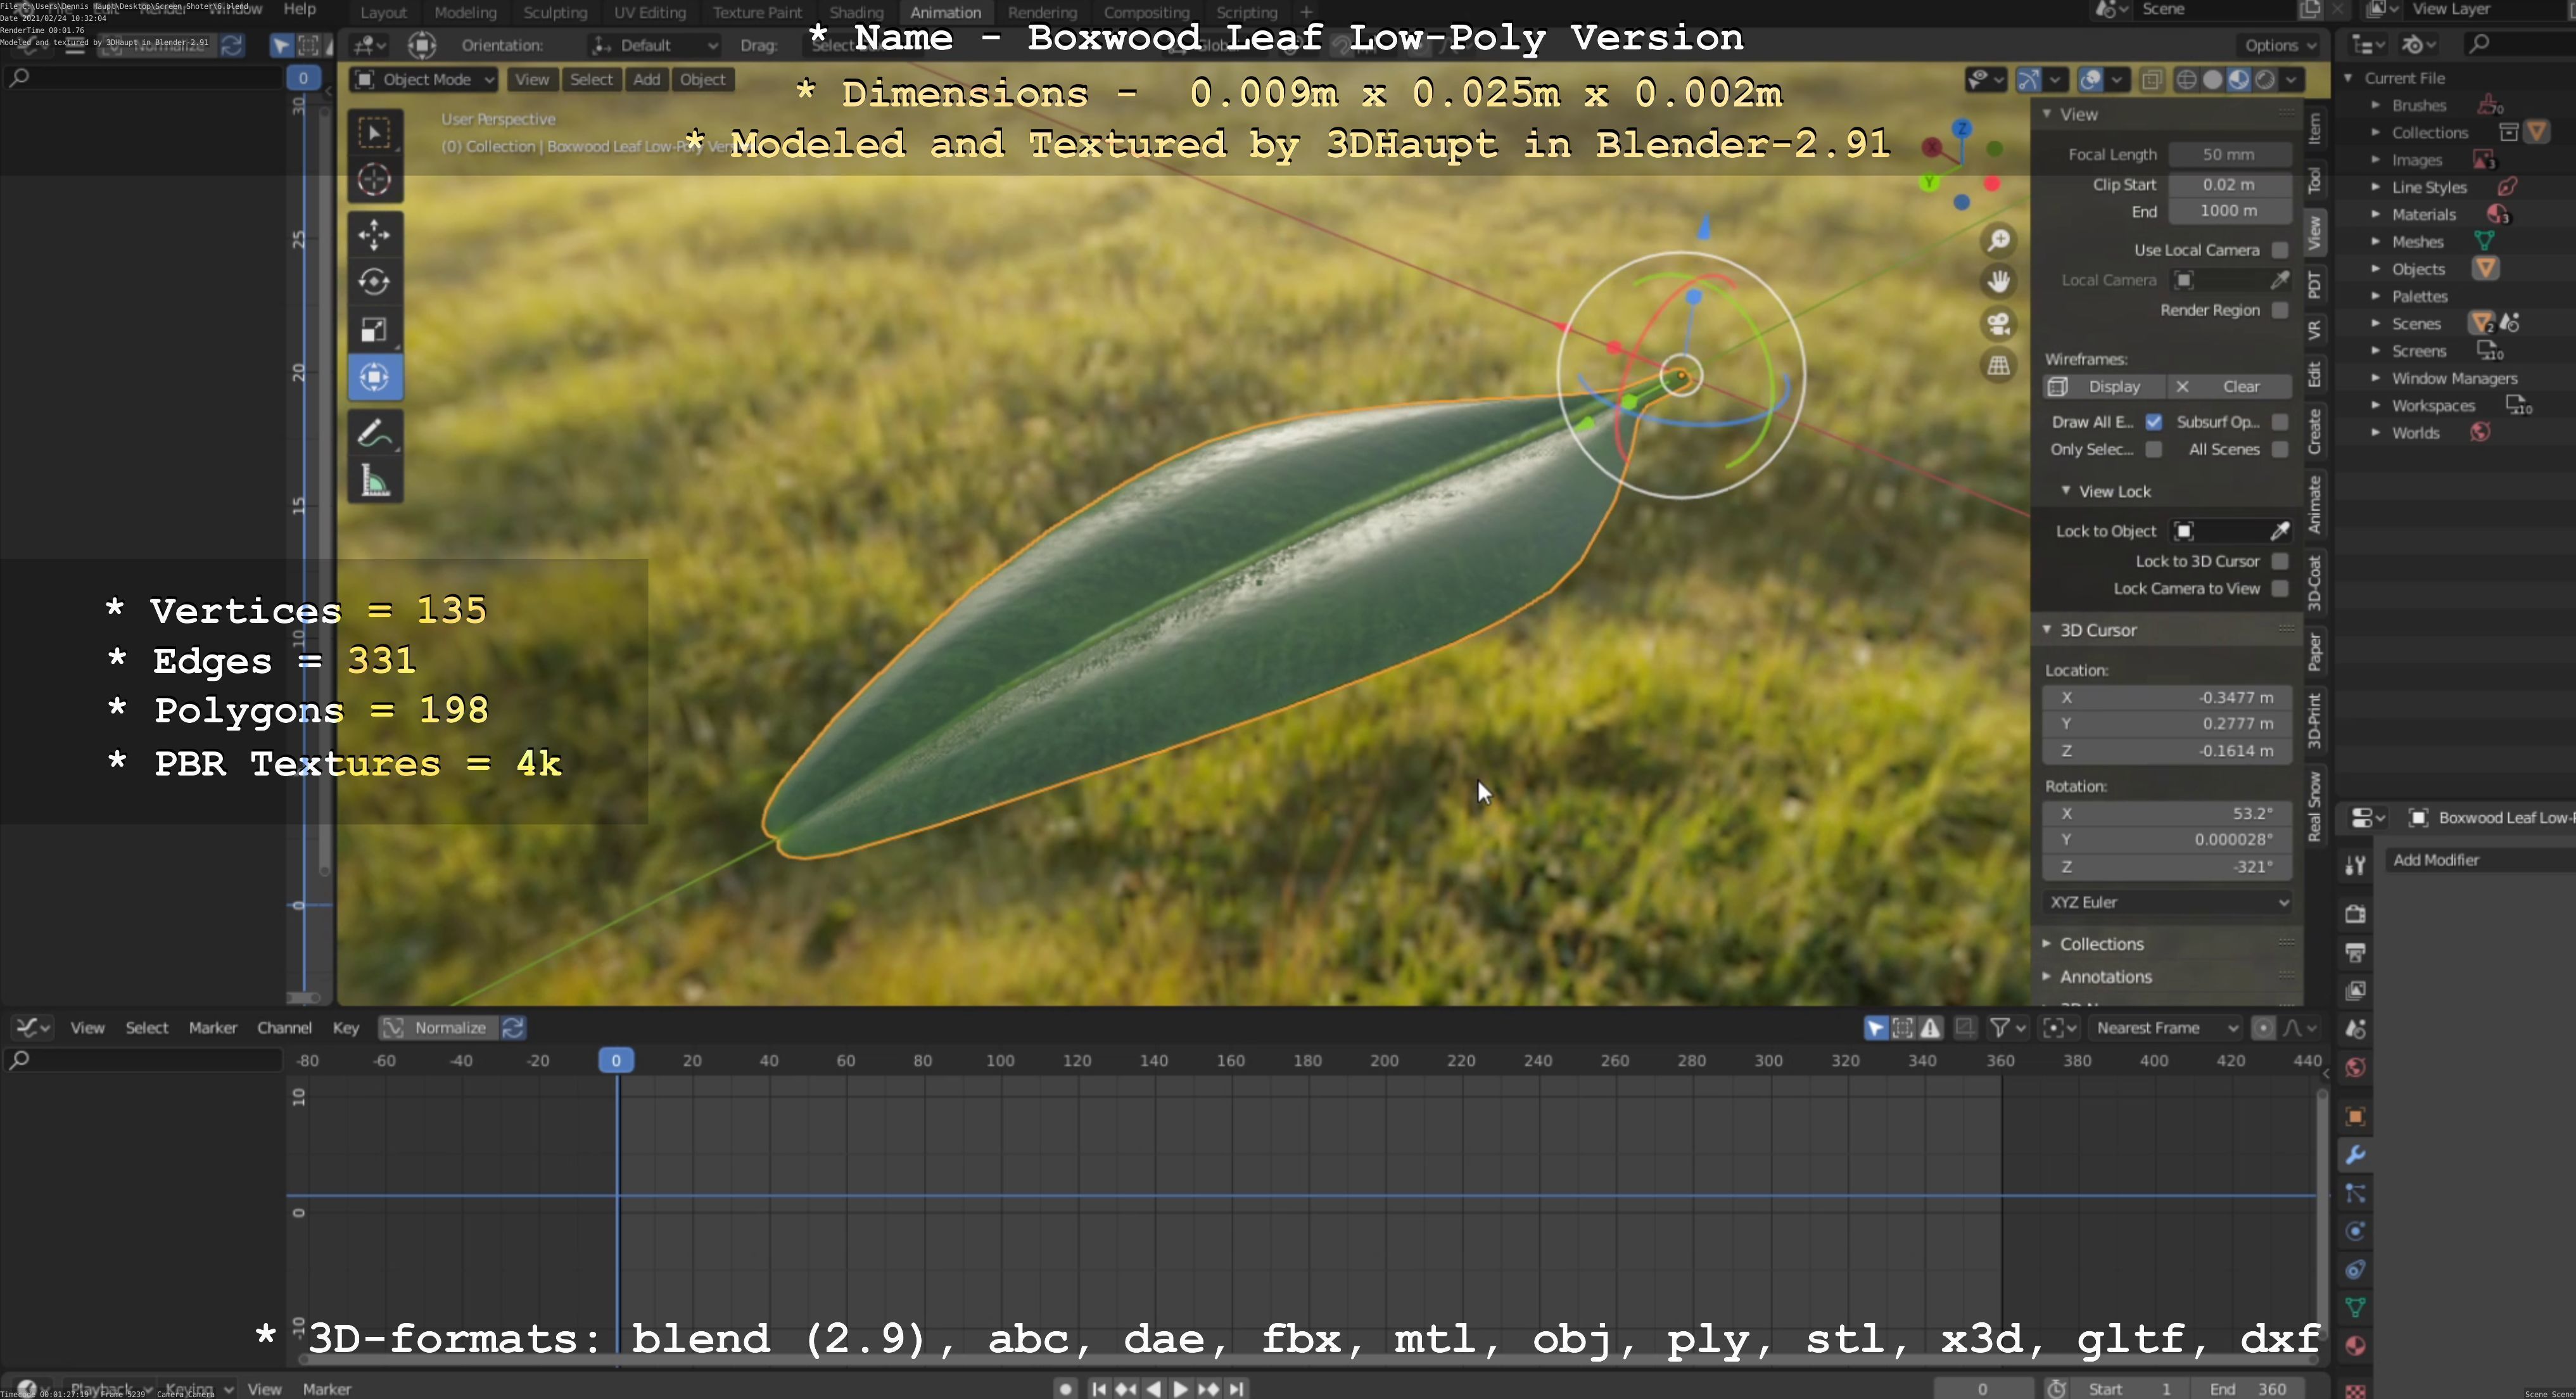Image resolution: width=2576 pixels, height=1399 pixels.
Task: Select the Measure tool
Action: pyautogui.click(x=375, y=481)
